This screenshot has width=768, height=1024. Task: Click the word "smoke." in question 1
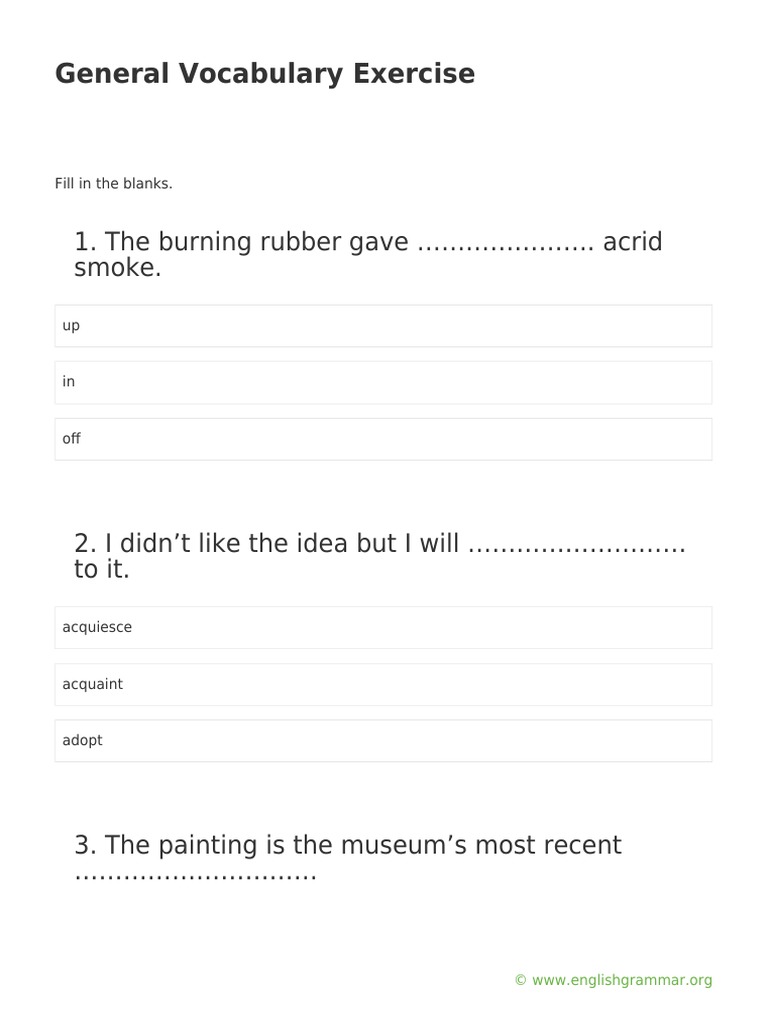click(117, 268)
